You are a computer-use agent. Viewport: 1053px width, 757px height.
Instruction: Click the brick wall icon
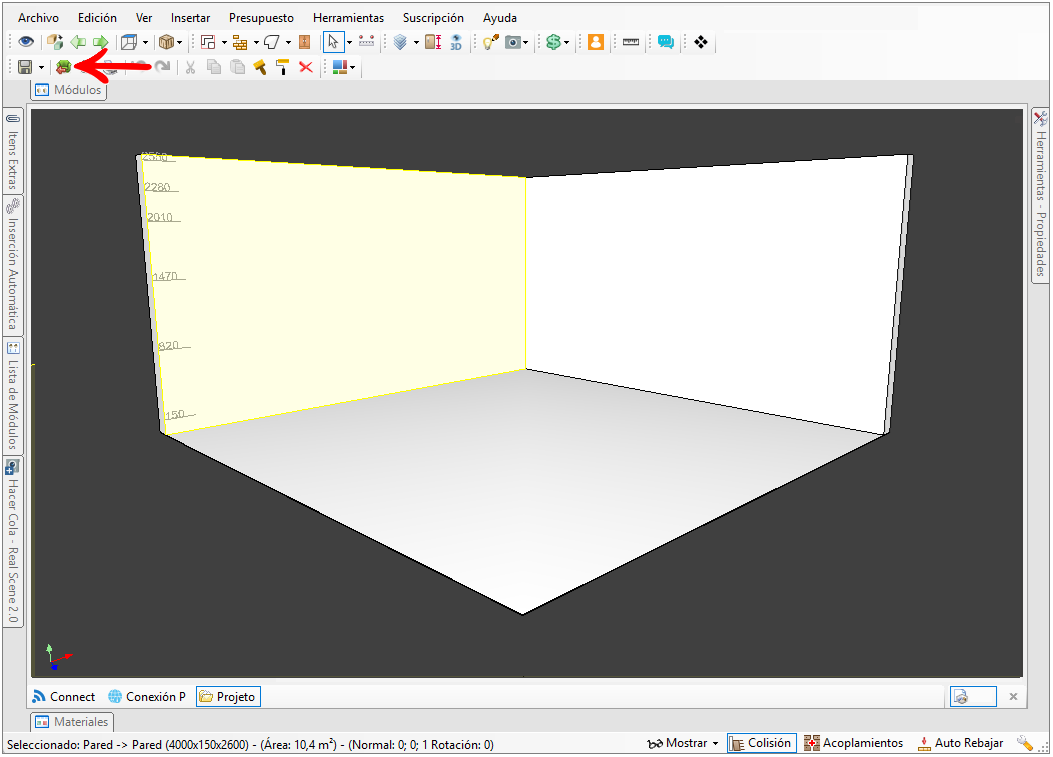[240, 42]
